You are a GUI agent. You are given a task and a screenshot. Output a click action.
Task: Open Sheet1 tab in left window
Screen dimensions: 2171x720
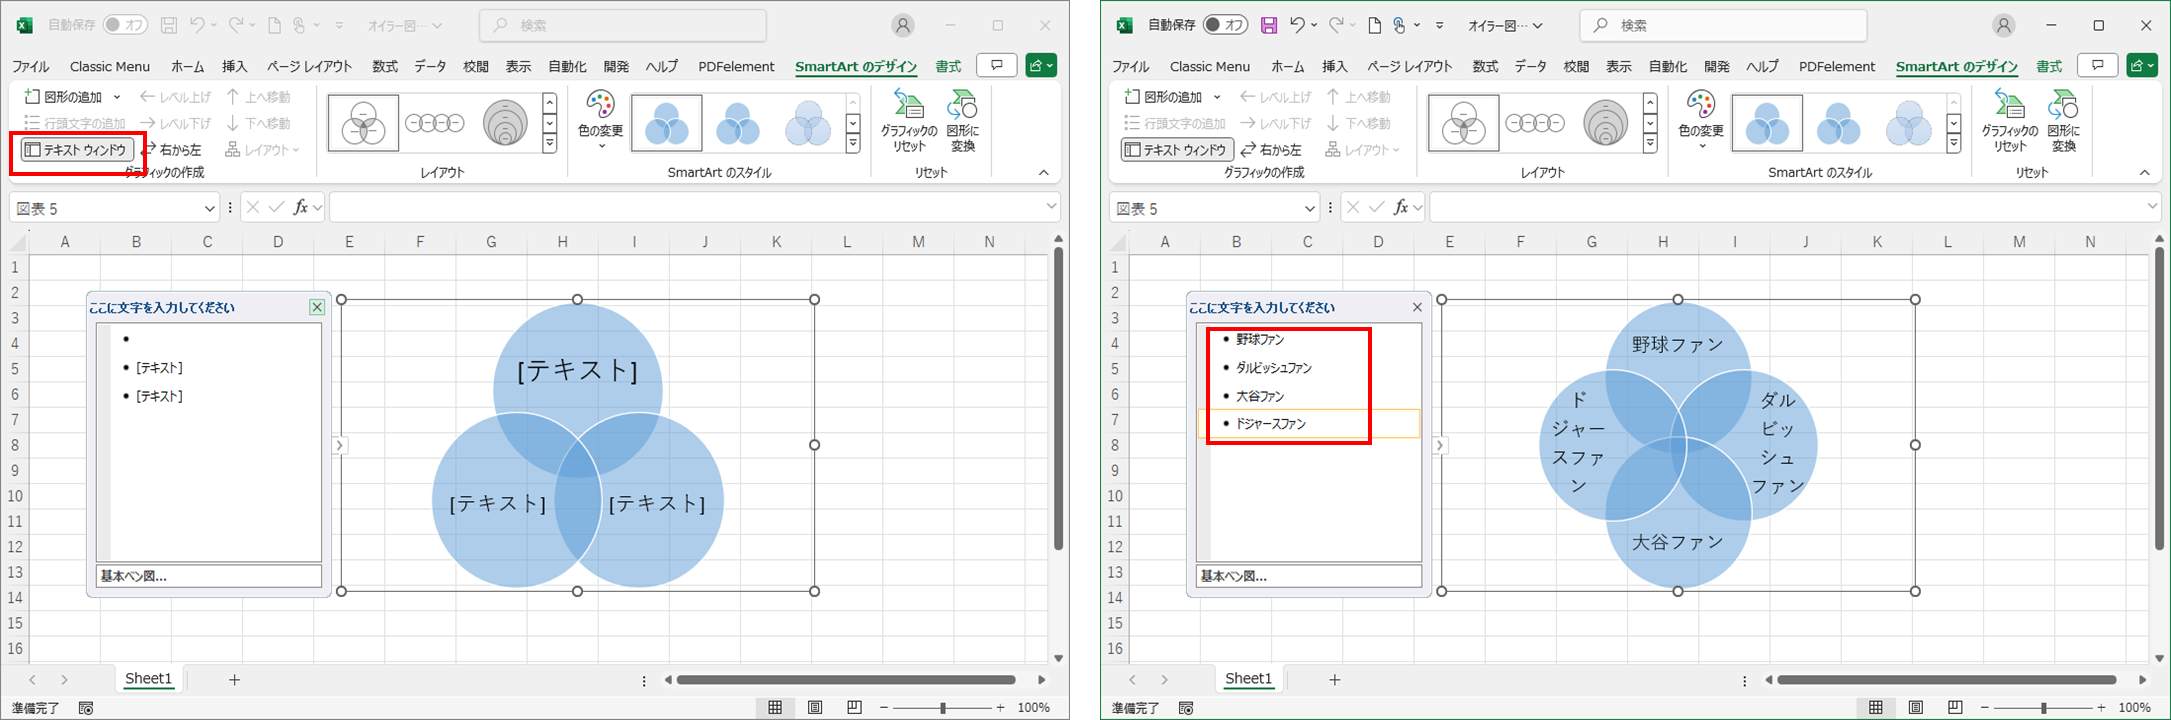148,679
